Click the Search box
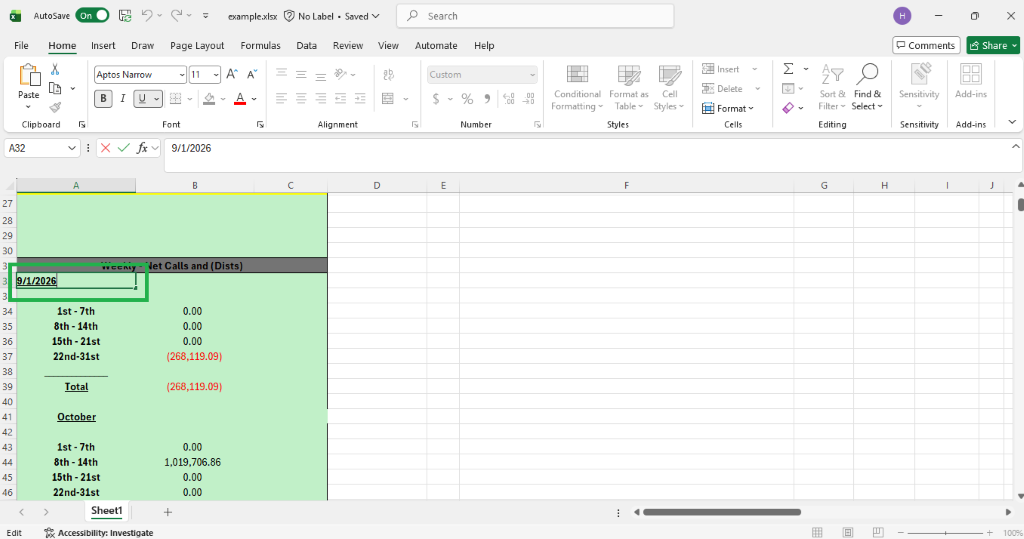 tap(535, 16)
